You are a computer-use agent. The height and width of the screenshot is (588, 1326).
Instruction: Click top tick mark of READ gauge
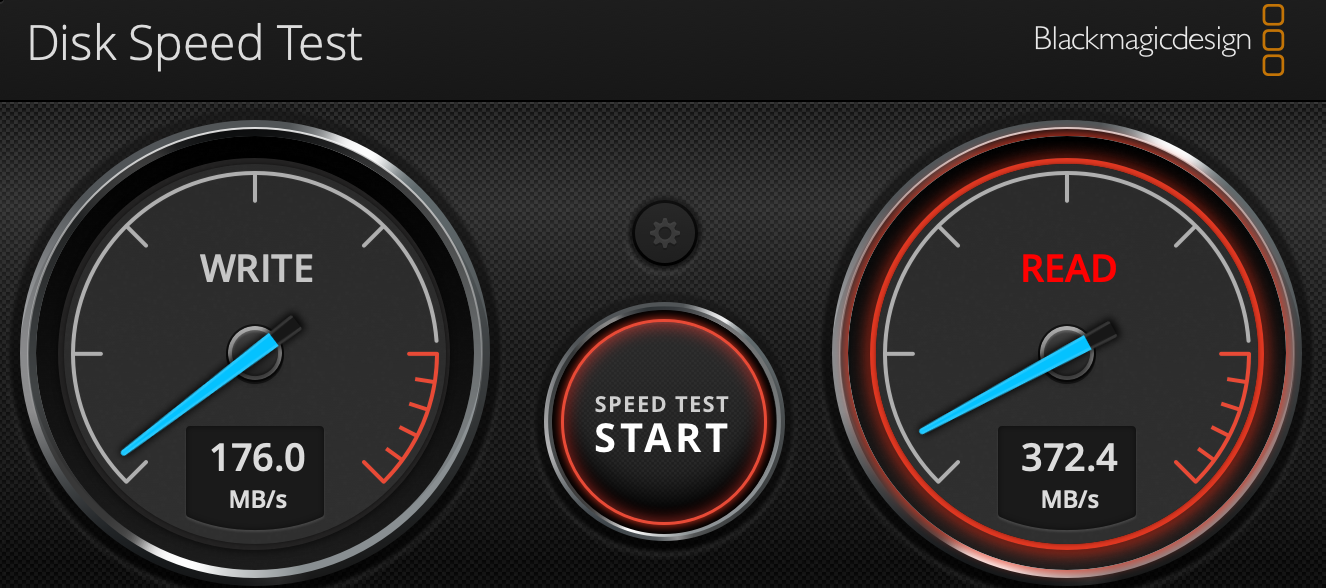point(1068,186)
